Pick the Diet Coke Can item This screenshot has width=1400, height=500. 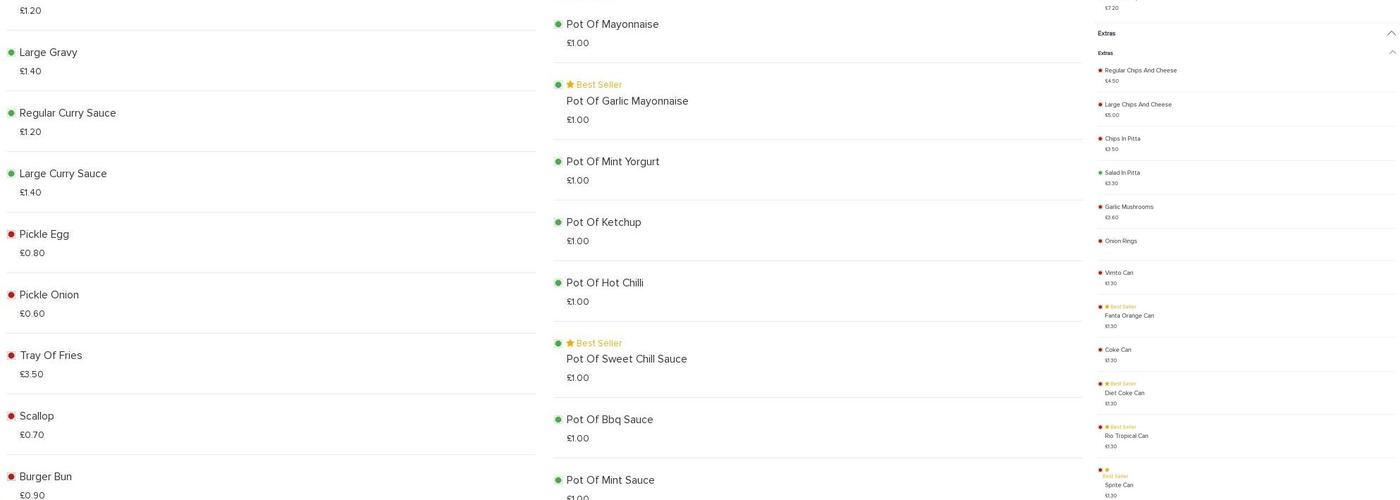(x=1124, y=393)
